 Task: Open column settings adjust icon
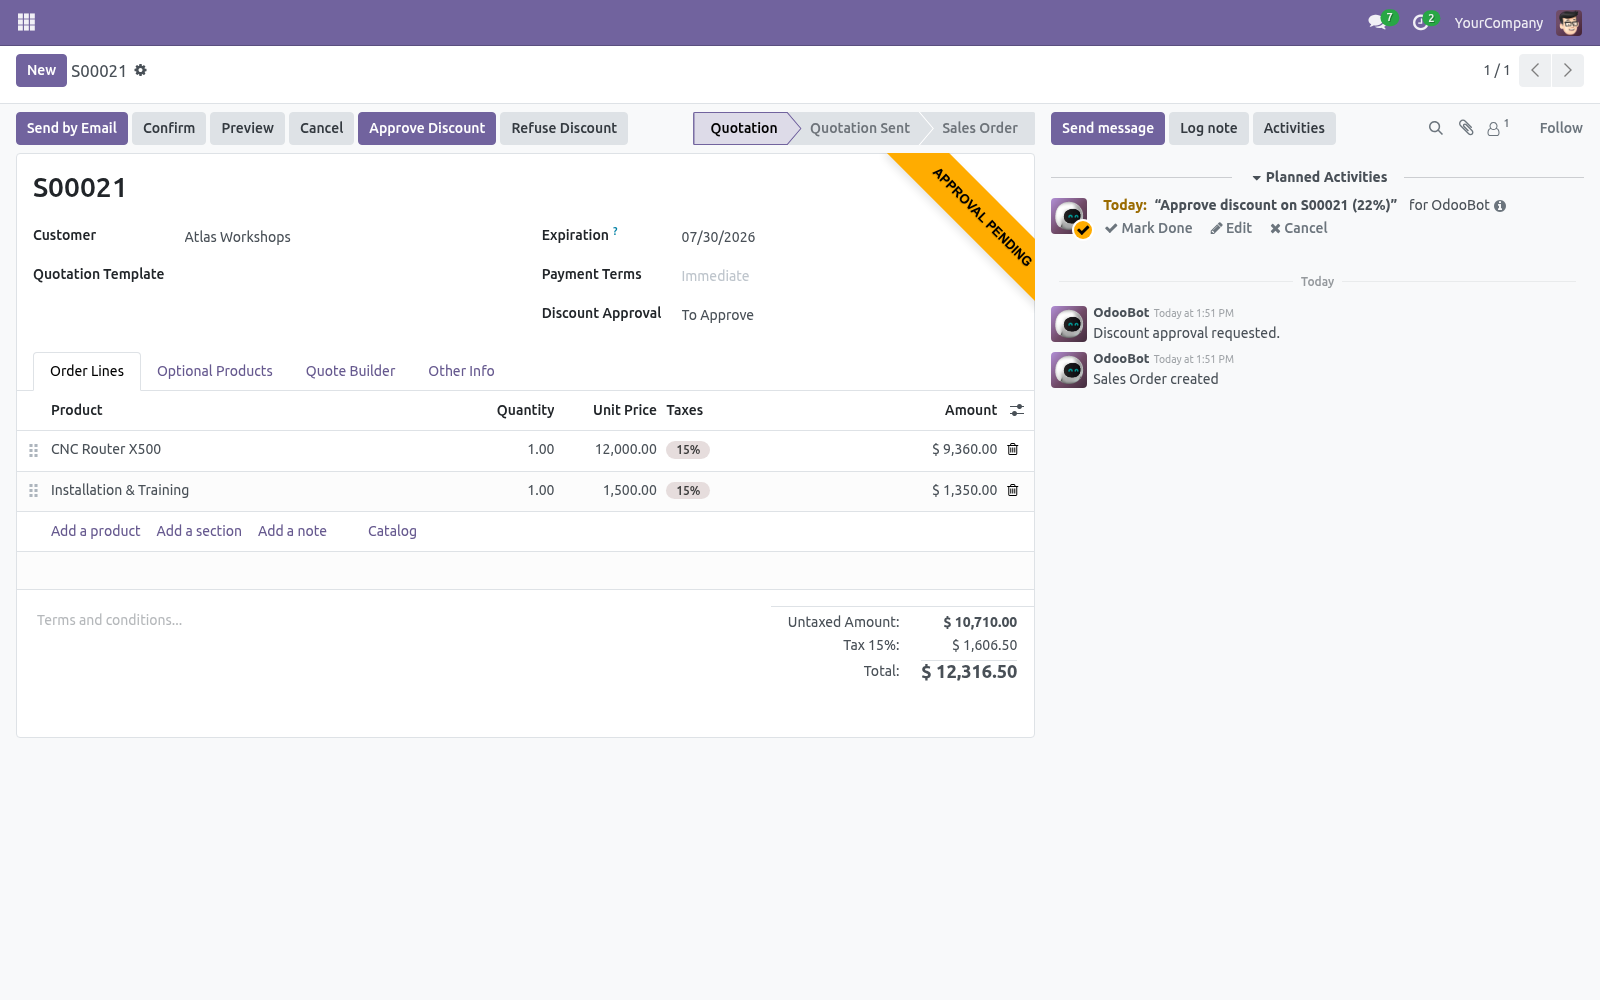pyautogui.click(x=1017, y=410)
